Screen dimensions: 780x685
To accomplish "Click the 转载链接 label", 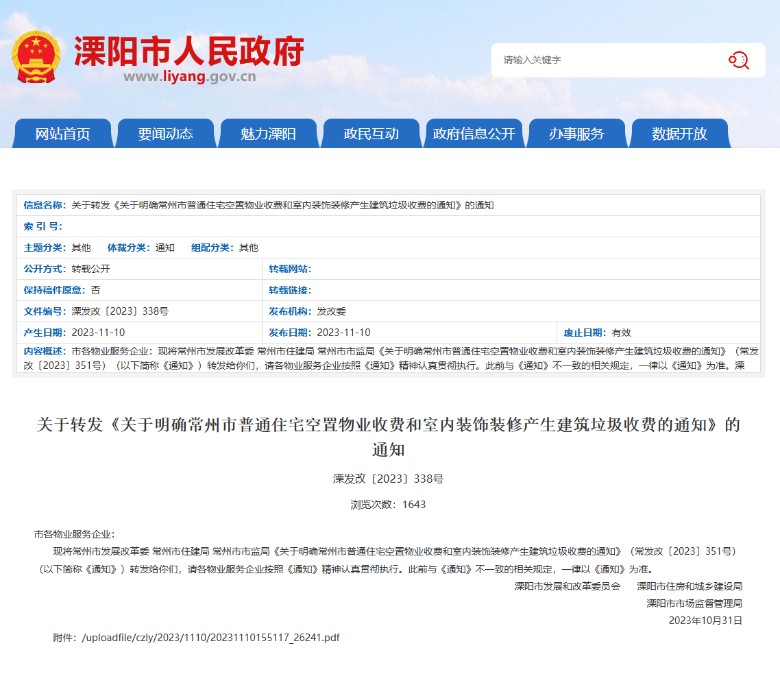I will (290, 290).
